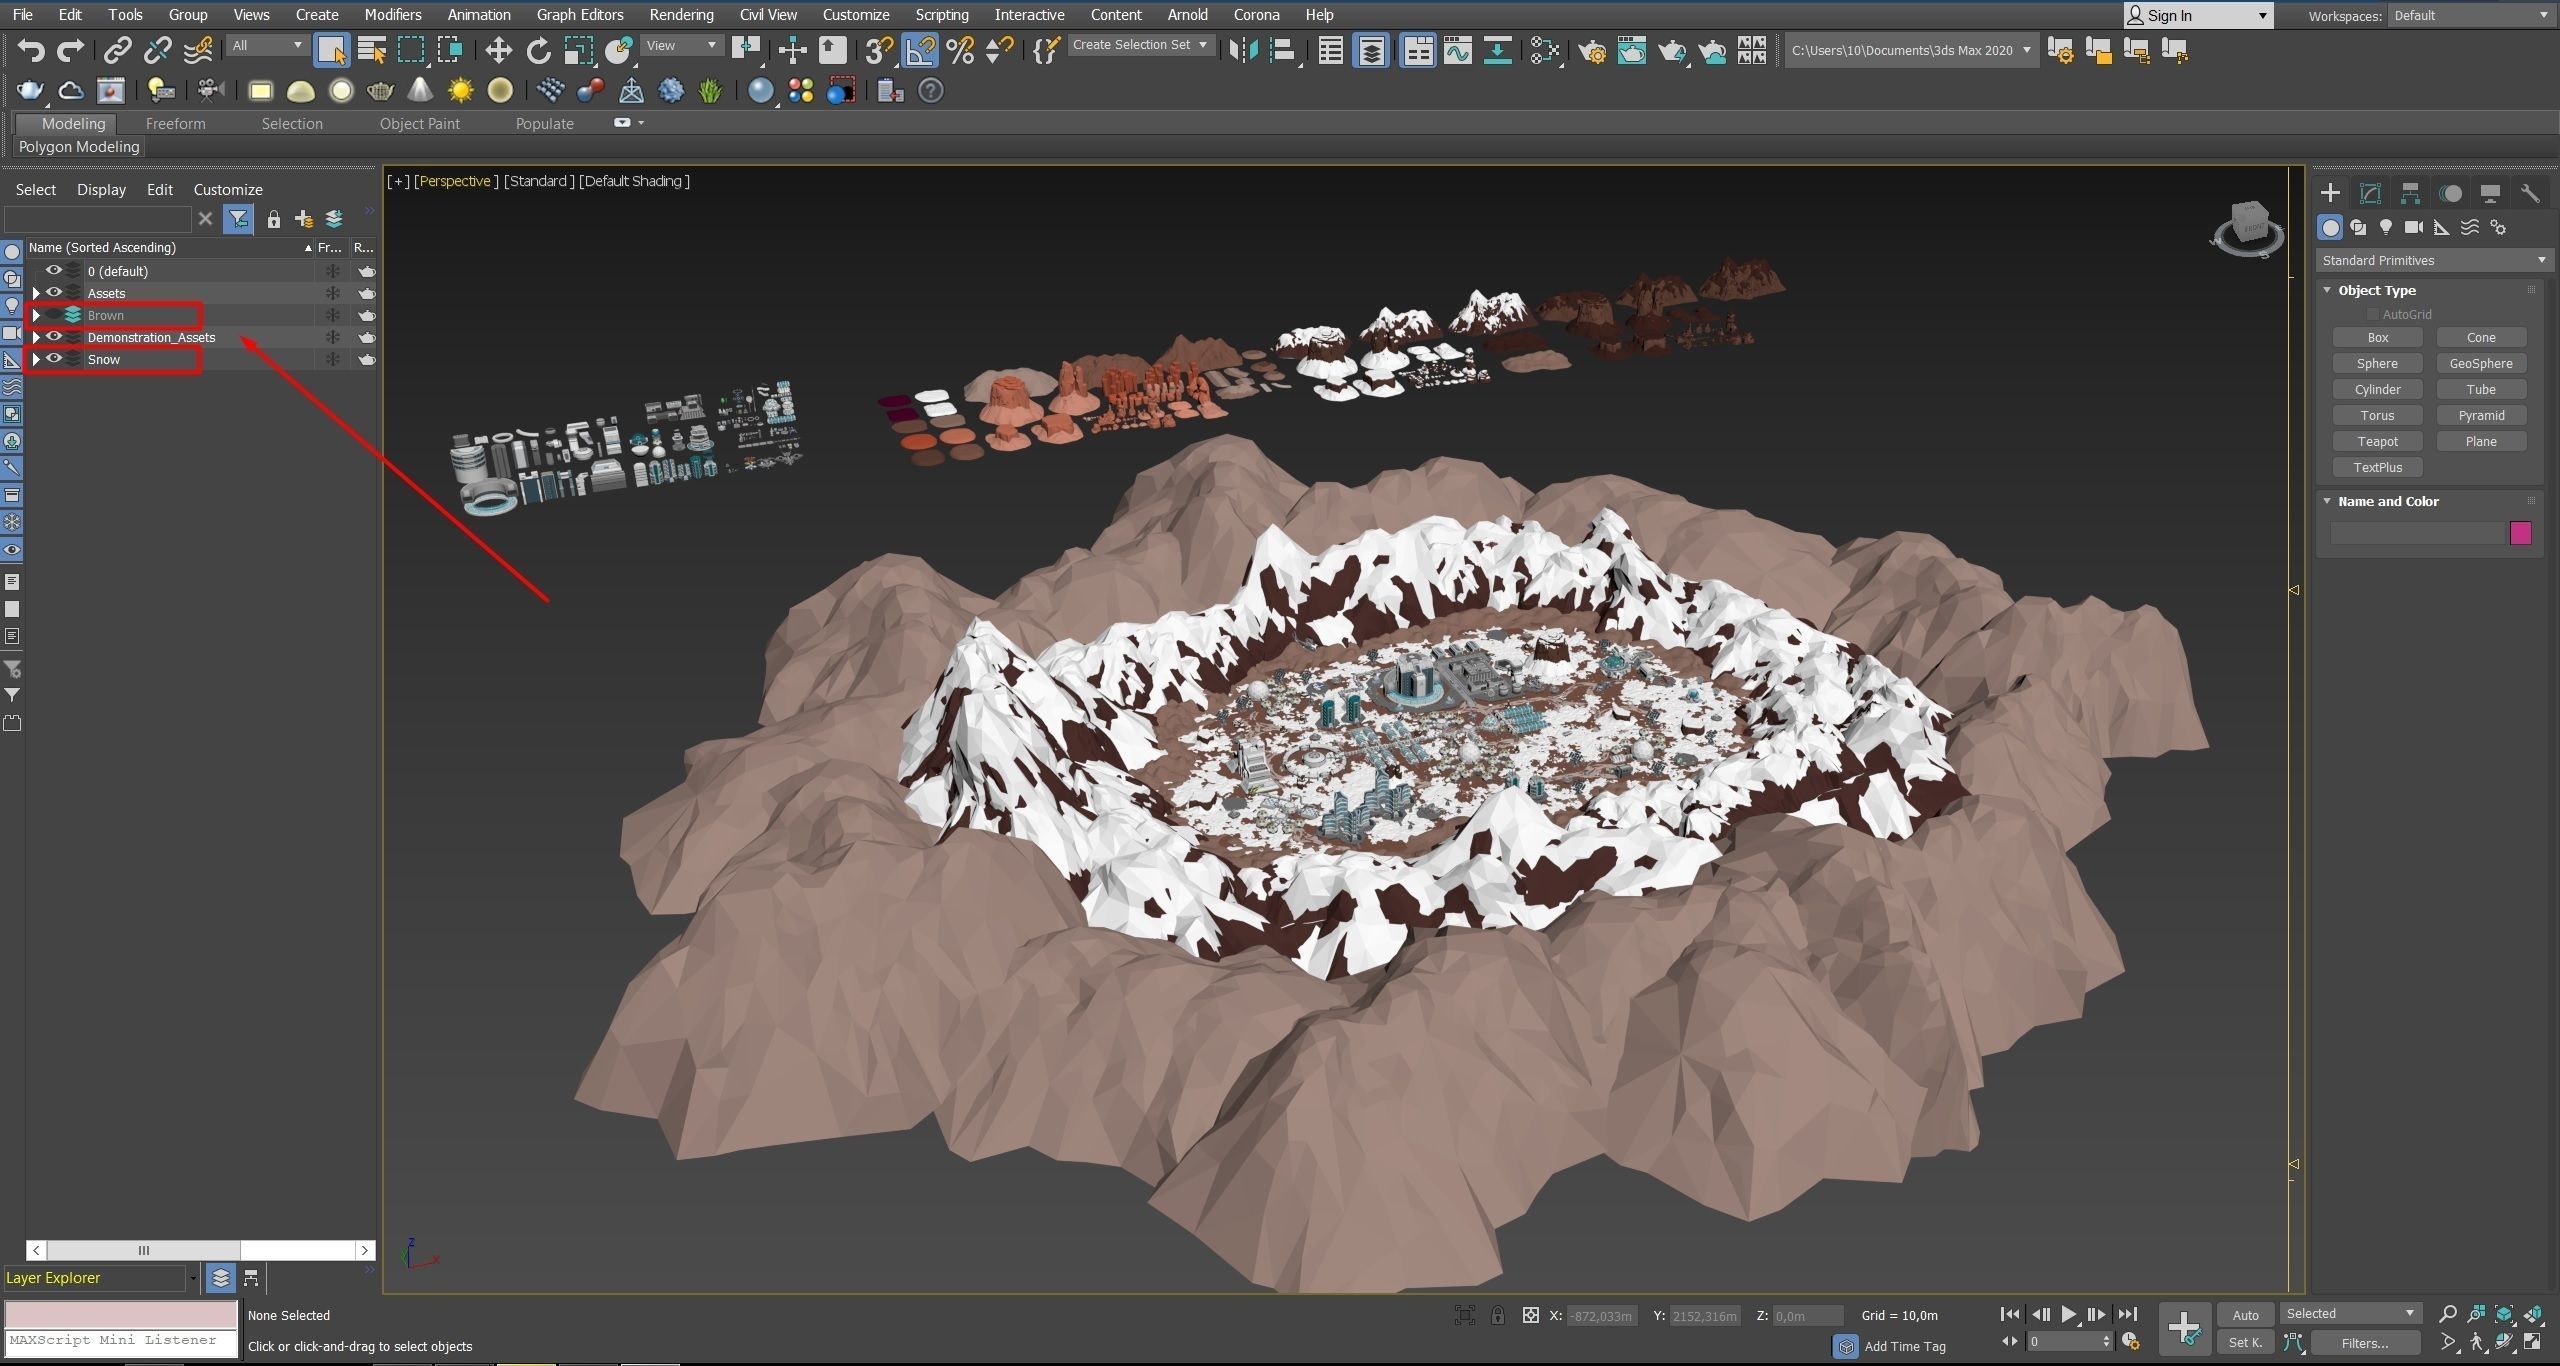Open the Modify panel tab icon
The width and height of the screenshot is (2560, 1366).
[x=2370, y=193]
